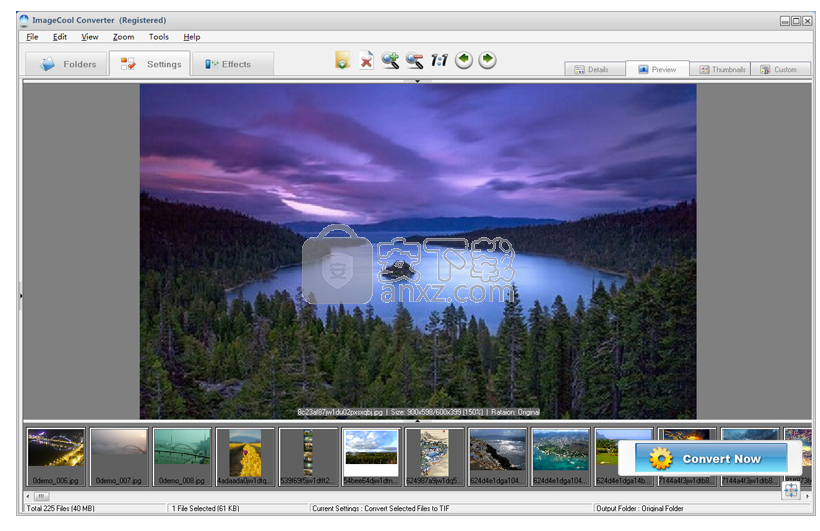
Task: Click the blue icon at the strip's right end
Action: 791,490
